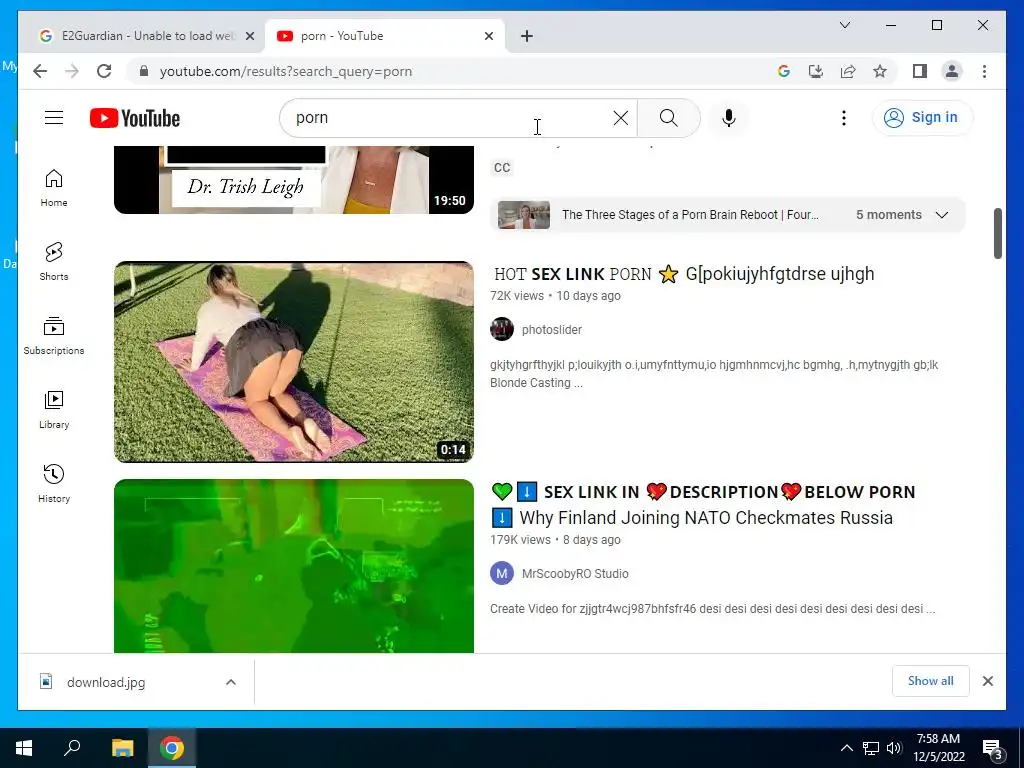Viewport: 1024px width, 768px height.
Task: View site info via the padlock icon
Action: tap(144, 71)
